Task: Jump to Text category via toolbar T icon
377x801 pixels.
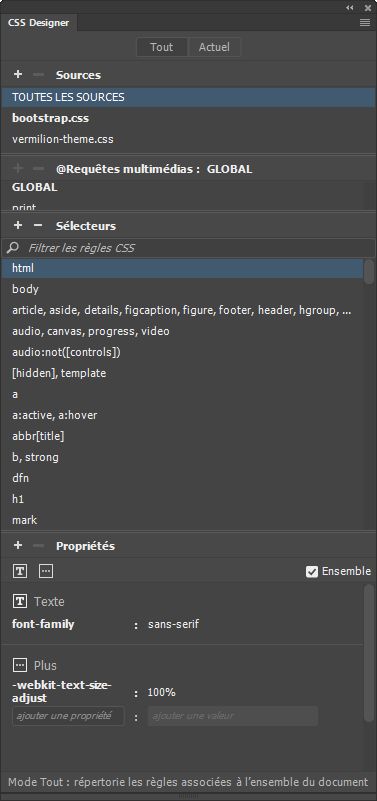Action: 19,571
